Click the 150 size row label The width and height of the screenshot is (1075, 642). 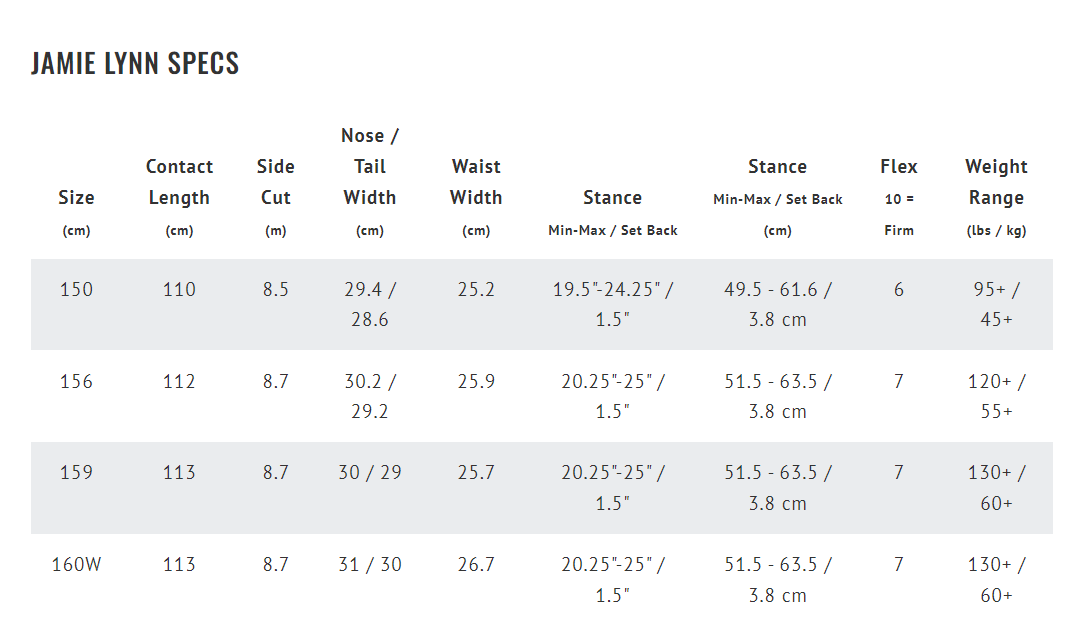(x=76, y=289)
